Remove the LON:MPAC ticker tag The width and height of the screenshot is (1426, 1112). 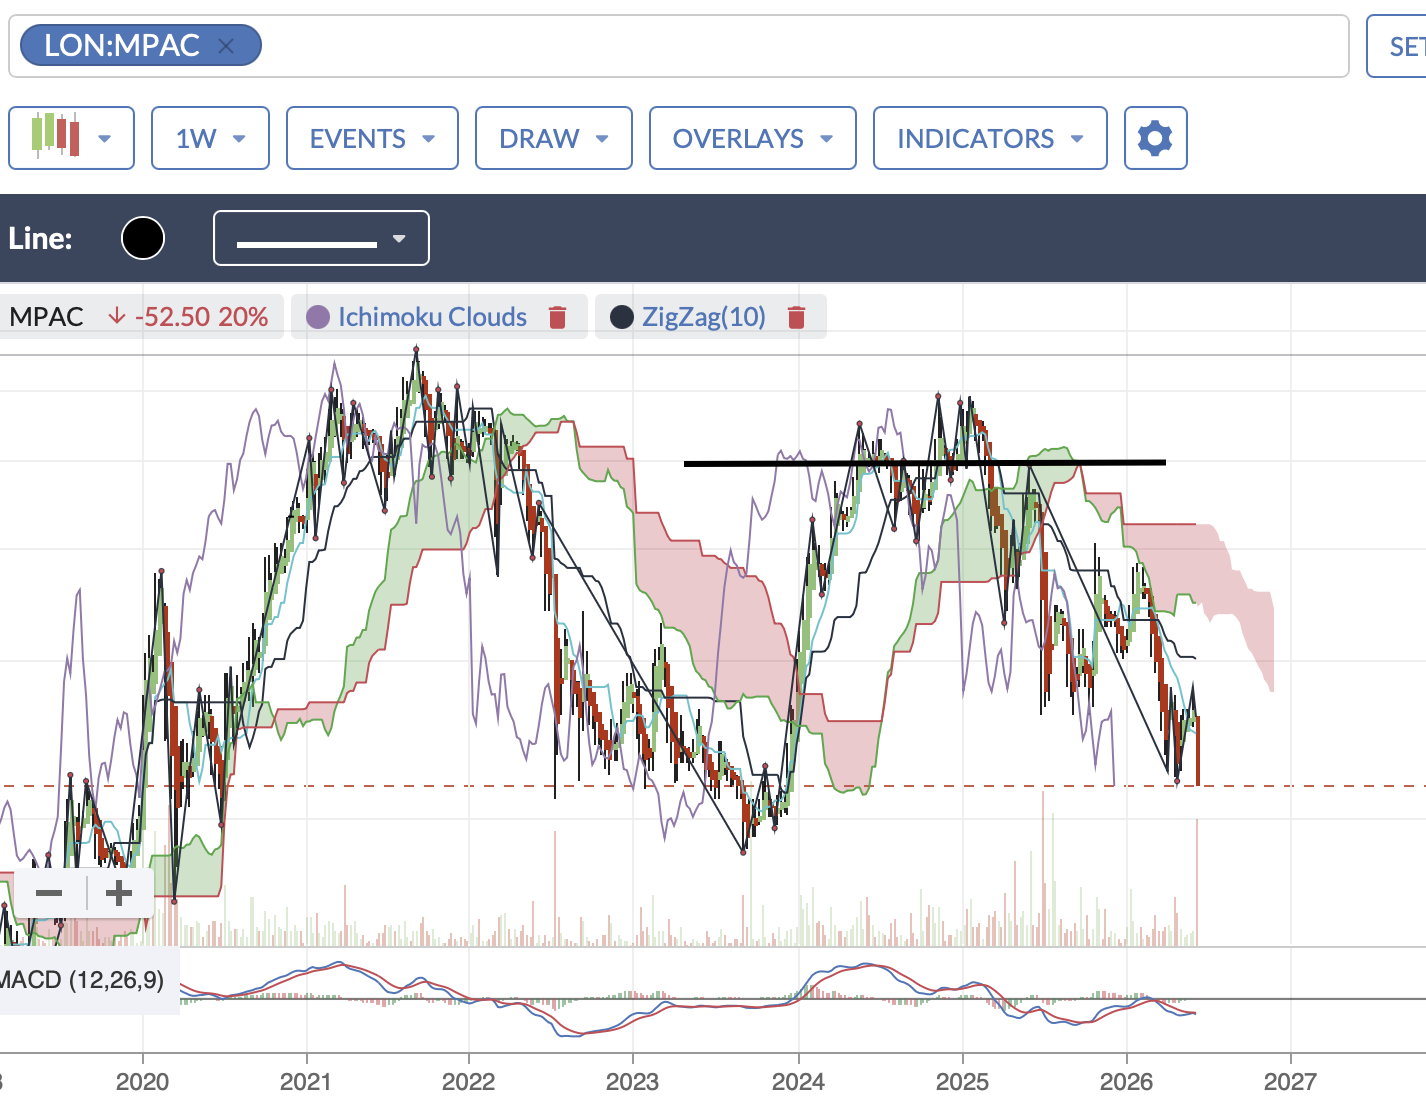(x=226, y=46)
